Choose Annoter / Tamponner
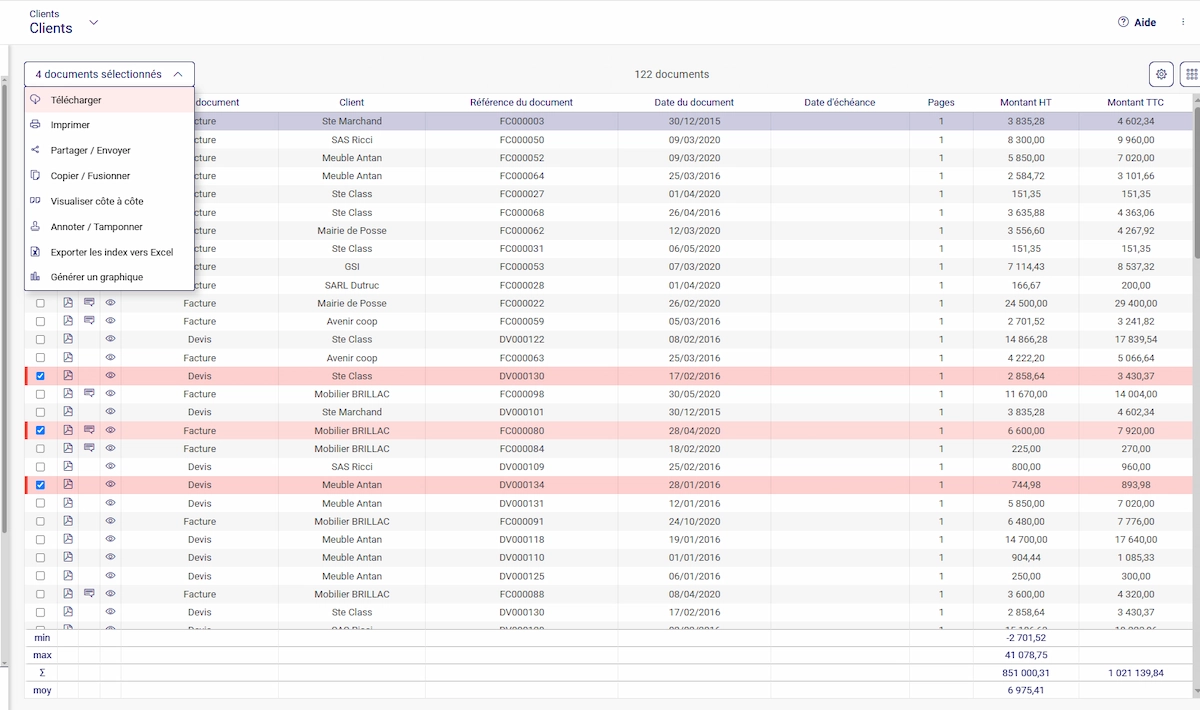The image size is (1200, 710). coord(110,227)
